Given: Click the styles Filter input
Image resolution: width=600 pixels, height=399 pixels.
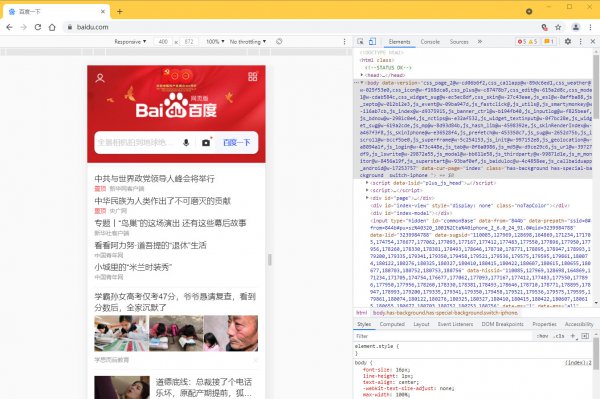Looking at the screenshot, I should click(x=442, y=336).
